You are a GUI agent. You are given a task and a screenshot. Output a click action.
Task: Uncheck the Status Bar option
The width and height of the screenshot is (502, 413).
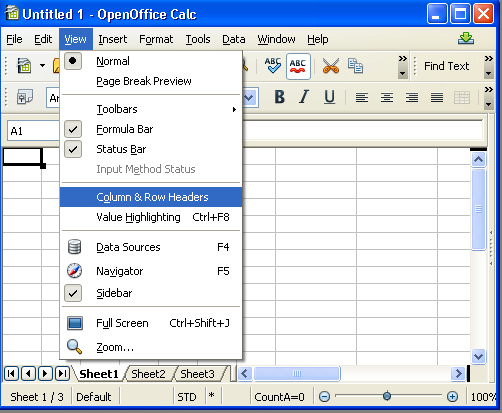pyautogui.click(x=151, y=149)
